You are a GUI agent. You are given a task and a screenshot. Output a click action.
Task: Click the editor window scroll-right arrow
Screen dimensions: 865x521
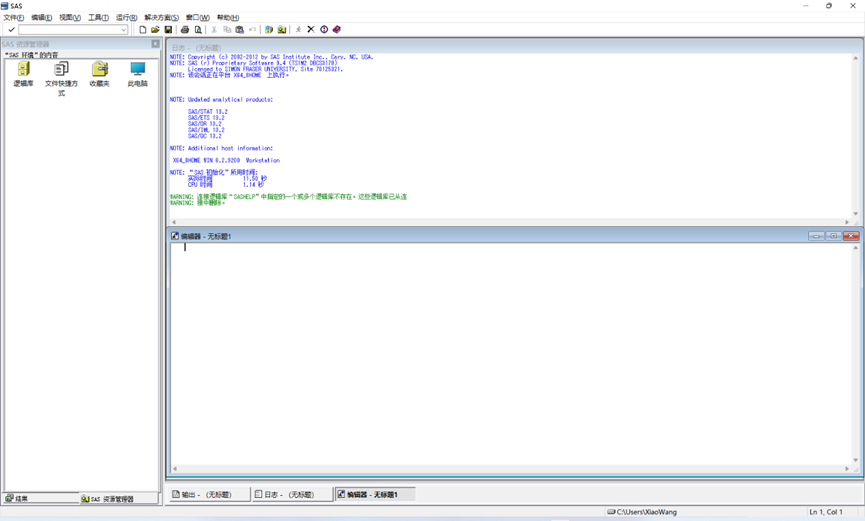point(847,469)
